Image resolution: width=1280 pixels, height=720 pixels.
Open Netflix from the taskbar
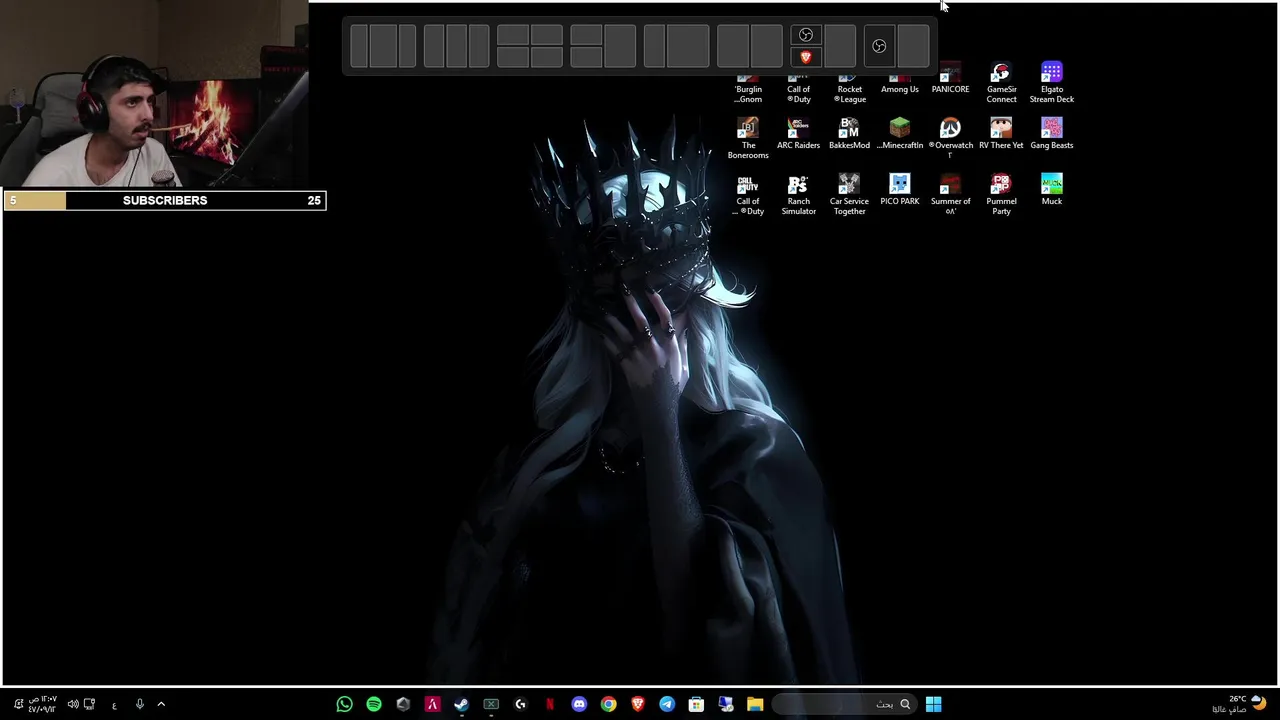(x=549, y=704)
